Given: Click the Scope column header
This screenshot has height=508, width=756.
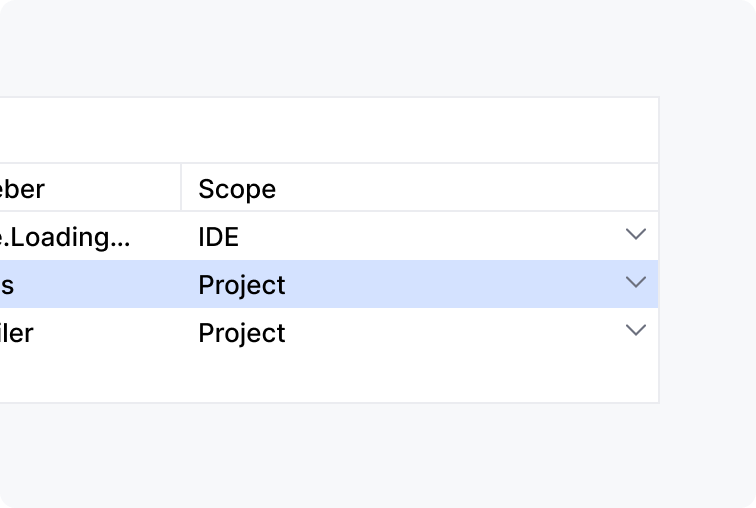Looking at the screenshot, I should (x=237, y=188).
